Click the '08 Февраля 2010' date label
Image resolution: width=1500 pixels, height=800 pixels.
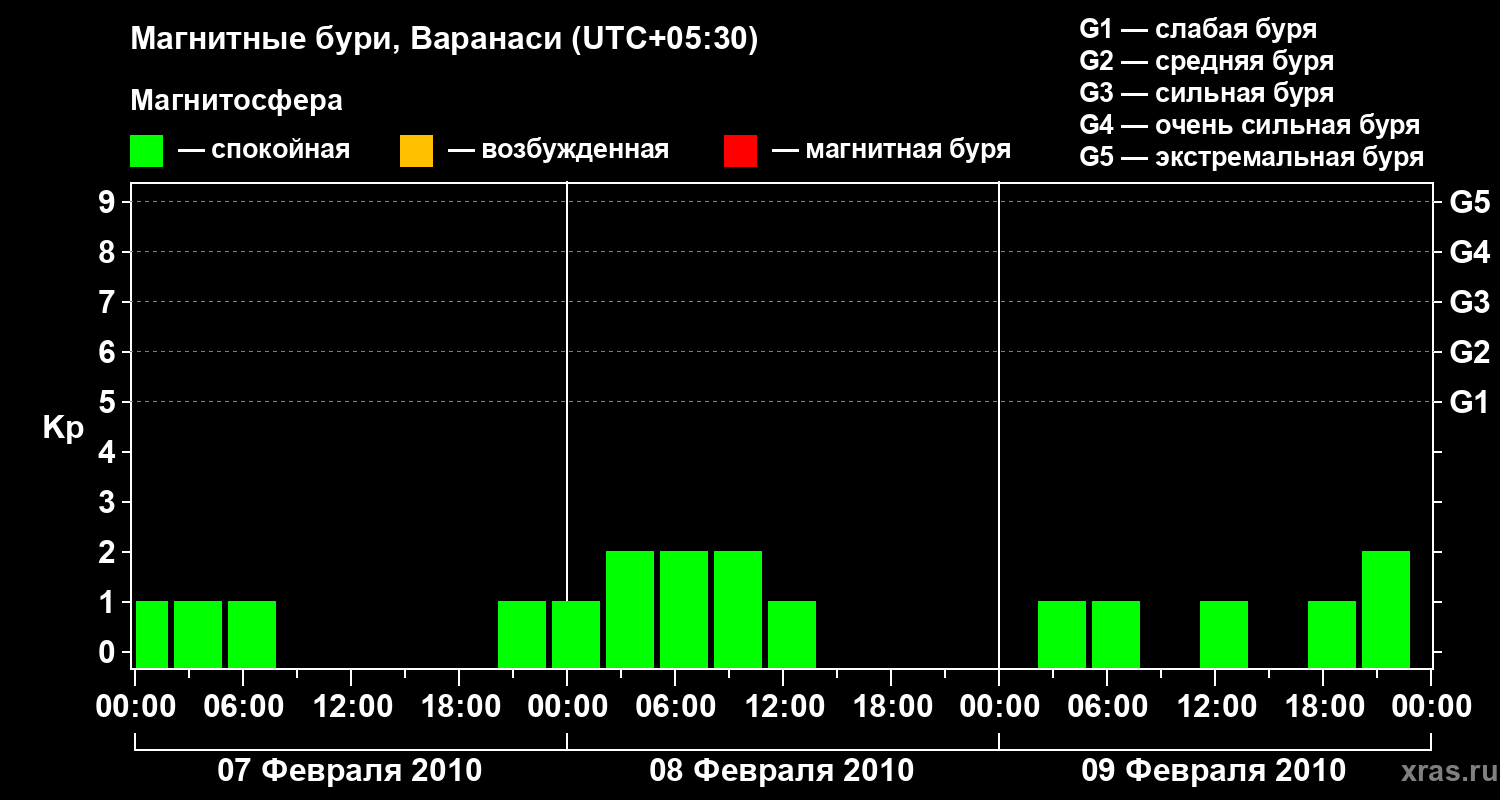(782, 771)
